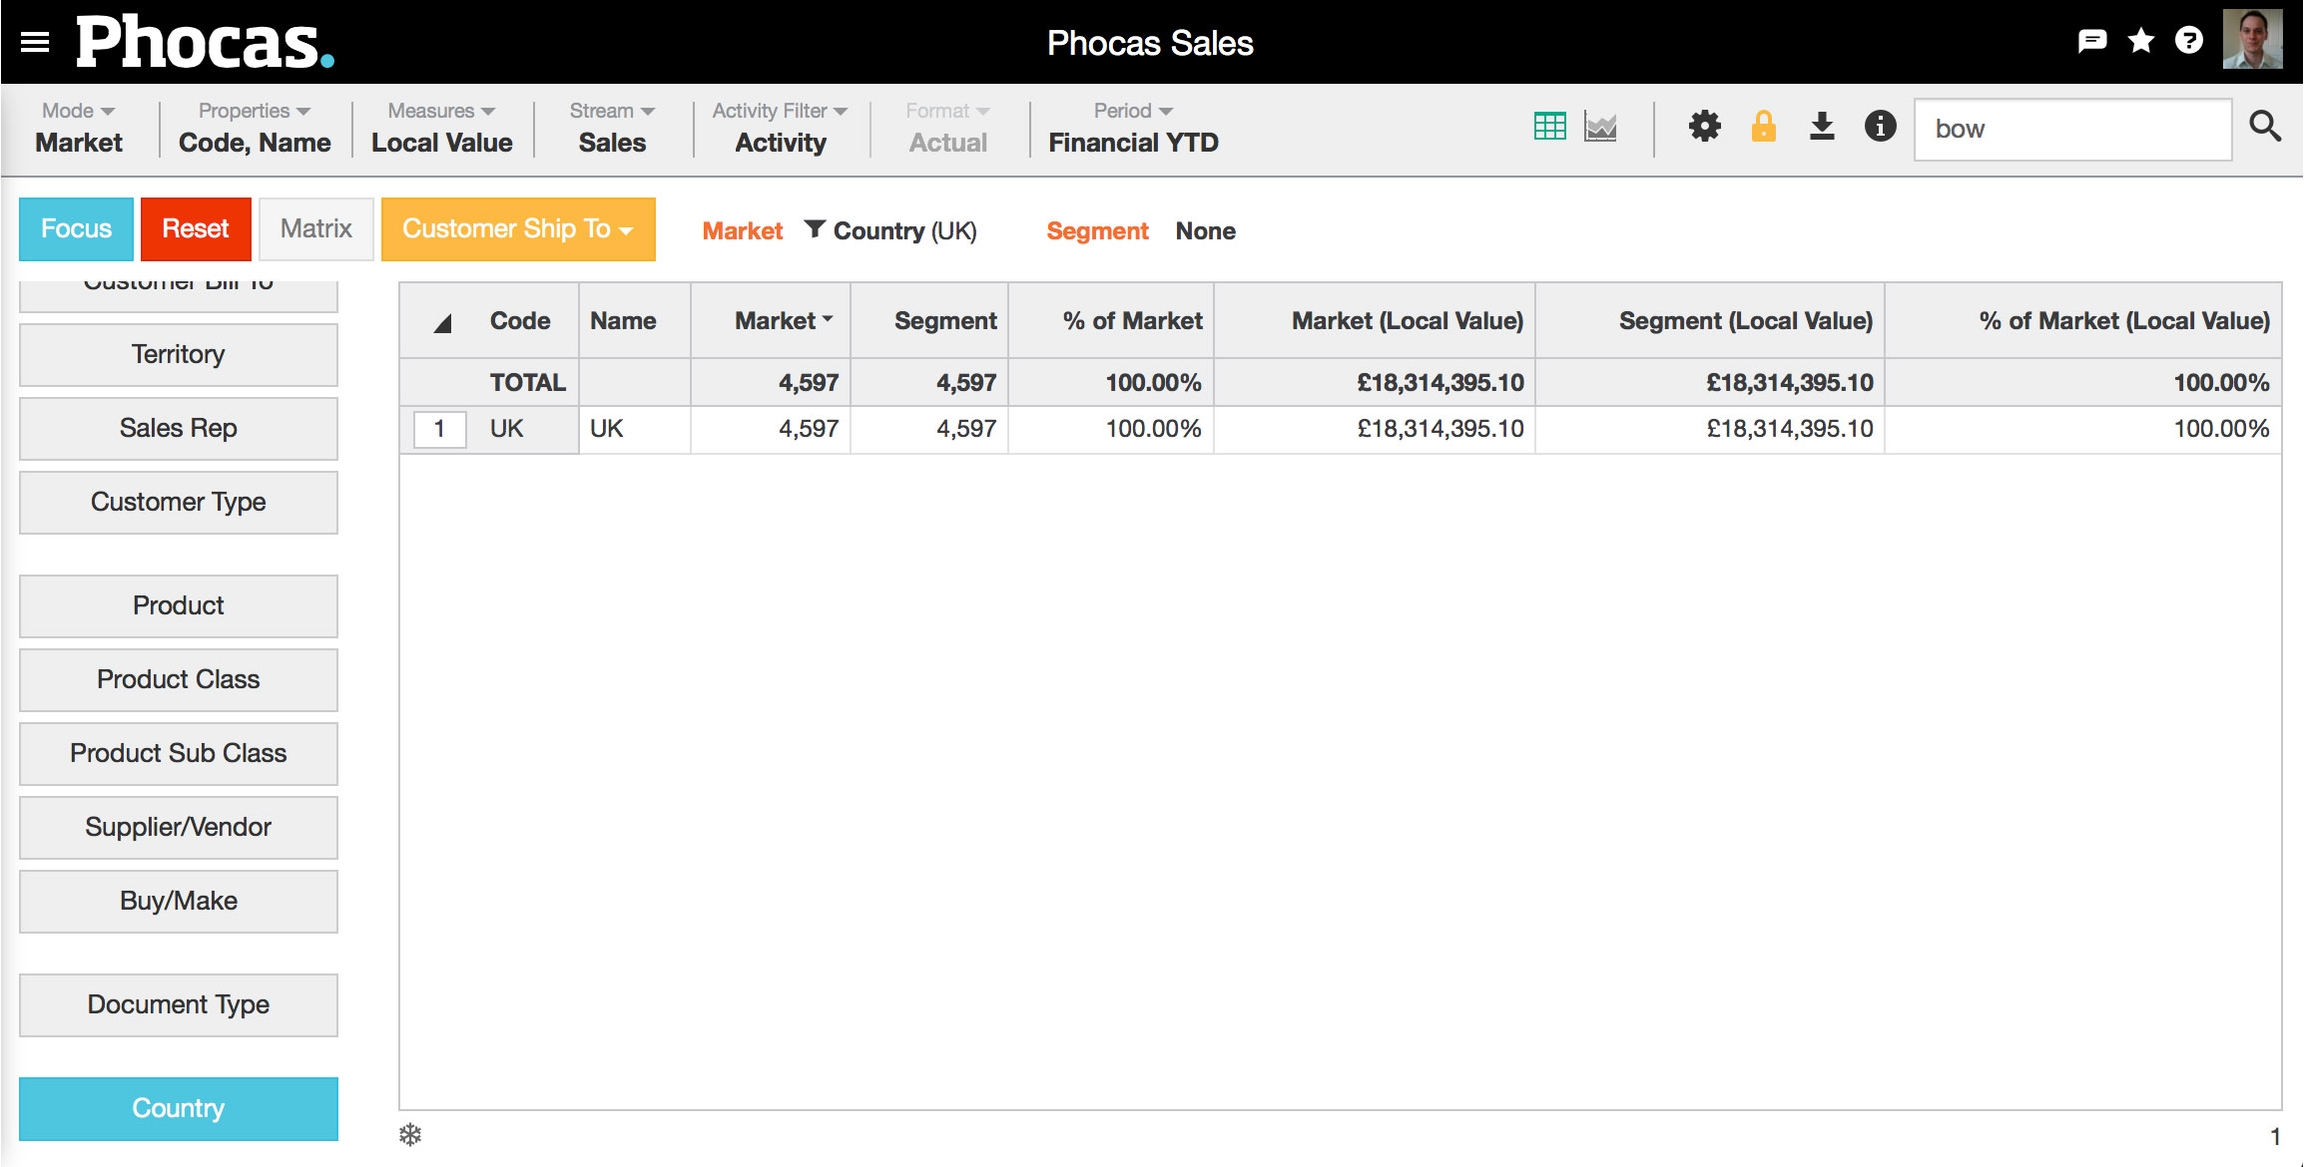Open settings gear icon
The image size is (2304, 1167).
1704,127
